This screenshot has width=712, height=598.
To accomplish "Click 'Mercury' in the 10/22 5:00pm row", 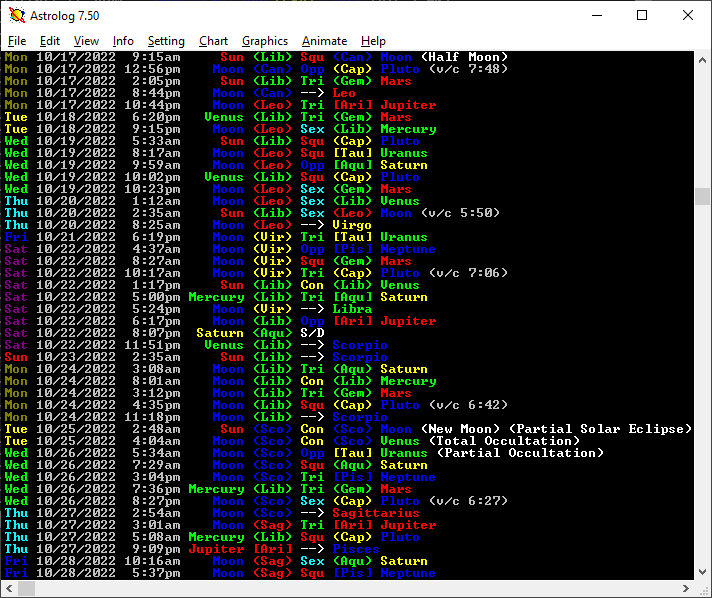I will (216, 297).
